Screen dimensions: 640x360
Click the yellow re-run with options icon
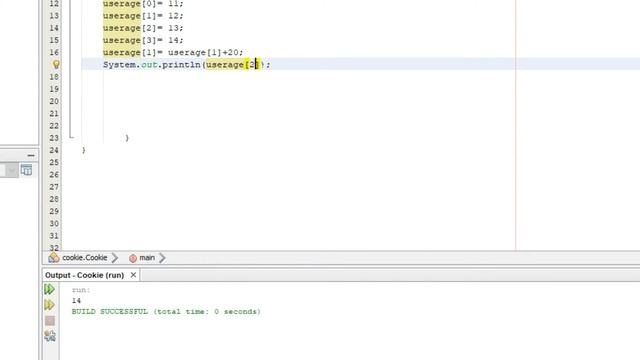coord(49,305)
